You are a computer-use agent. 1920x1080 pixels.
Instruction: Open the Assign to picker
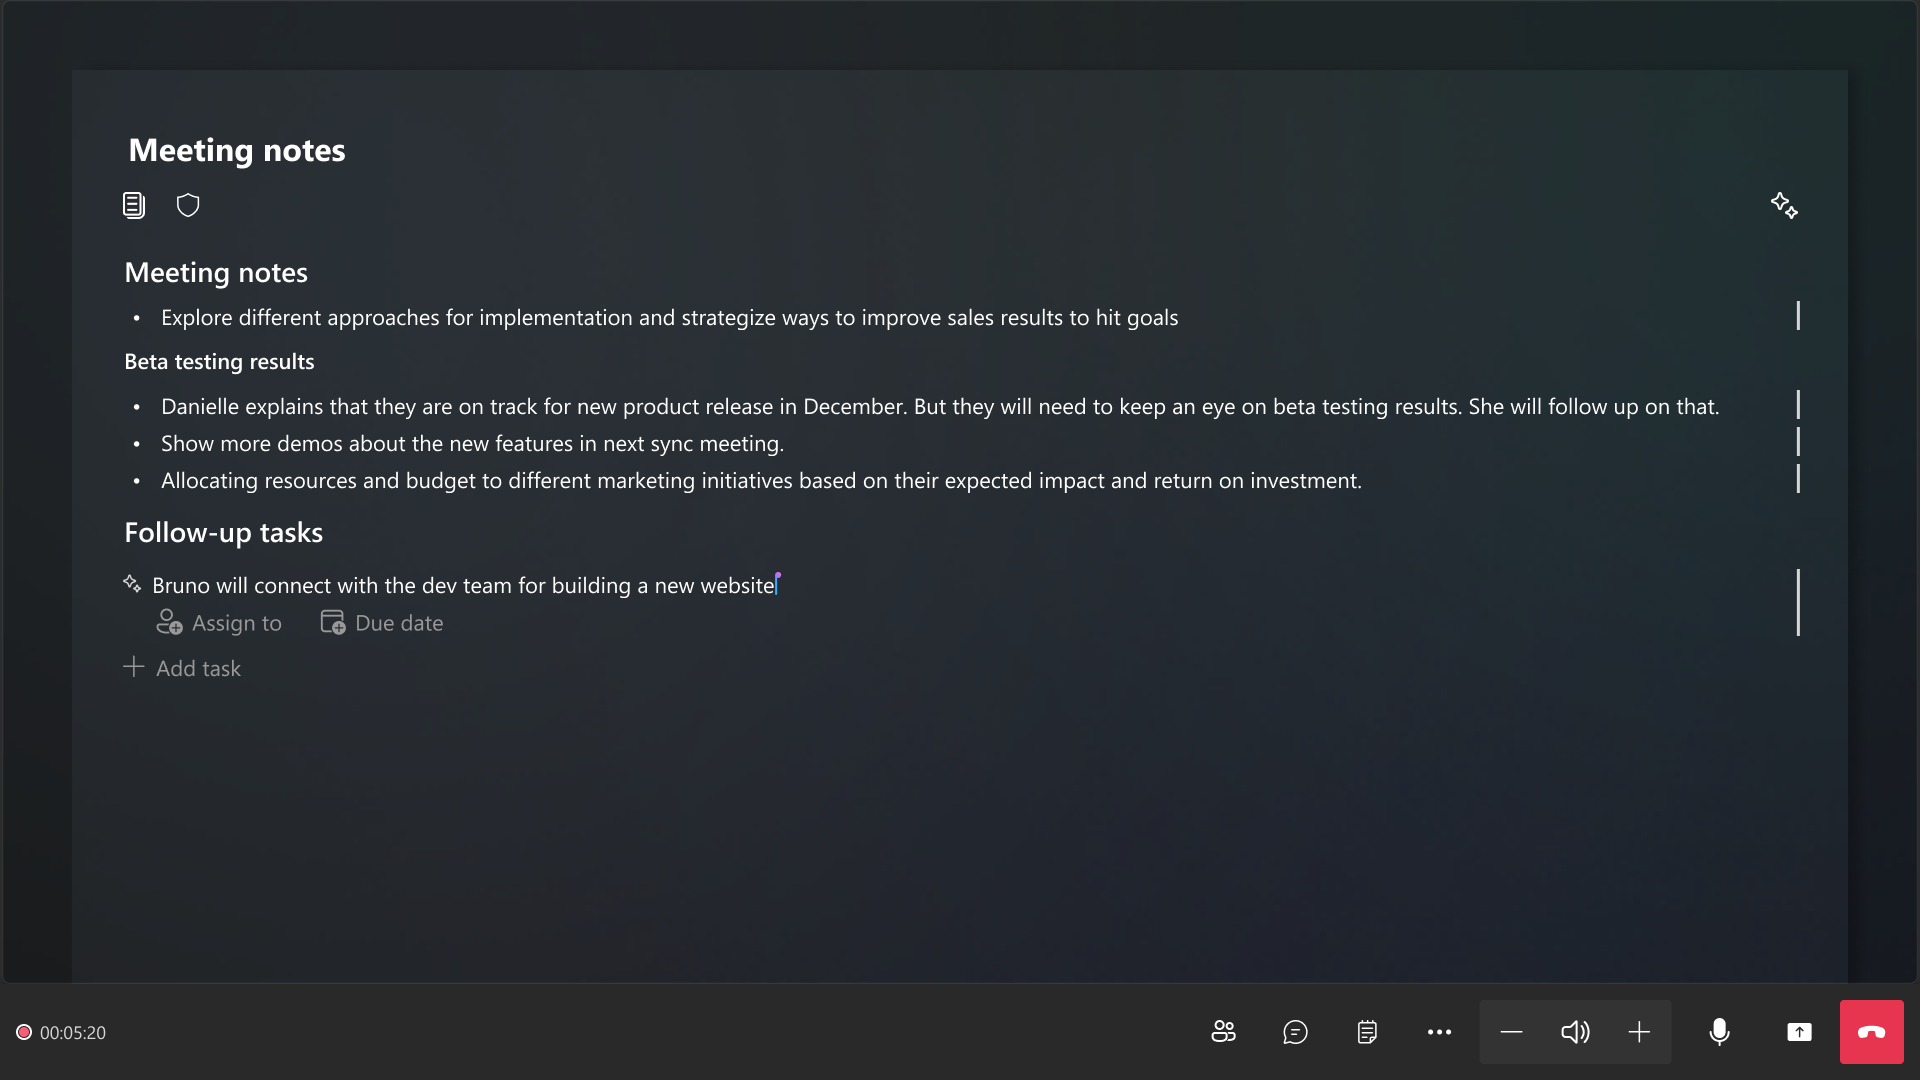tap(219, 623)
